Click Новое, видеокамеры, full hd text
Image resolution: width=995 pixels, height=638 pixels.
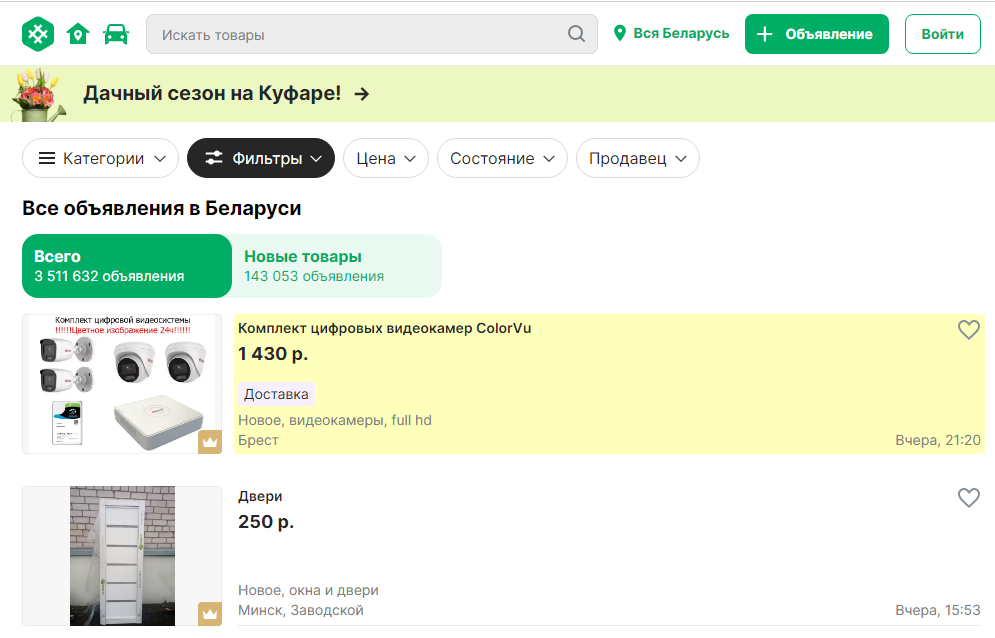[x=335, y=420]
